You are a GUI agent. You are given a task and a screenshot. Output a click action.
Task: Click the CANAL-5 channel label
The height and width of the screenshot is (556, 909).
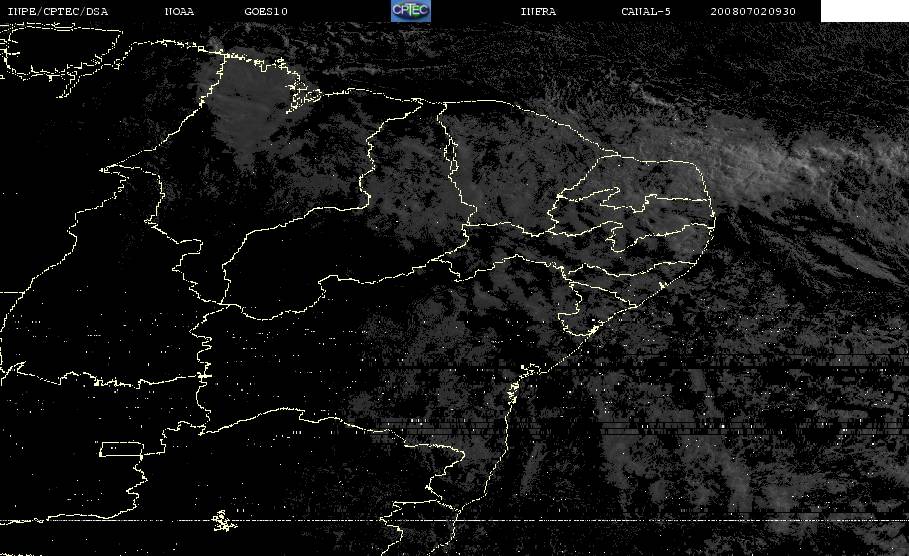click(646, 11)
